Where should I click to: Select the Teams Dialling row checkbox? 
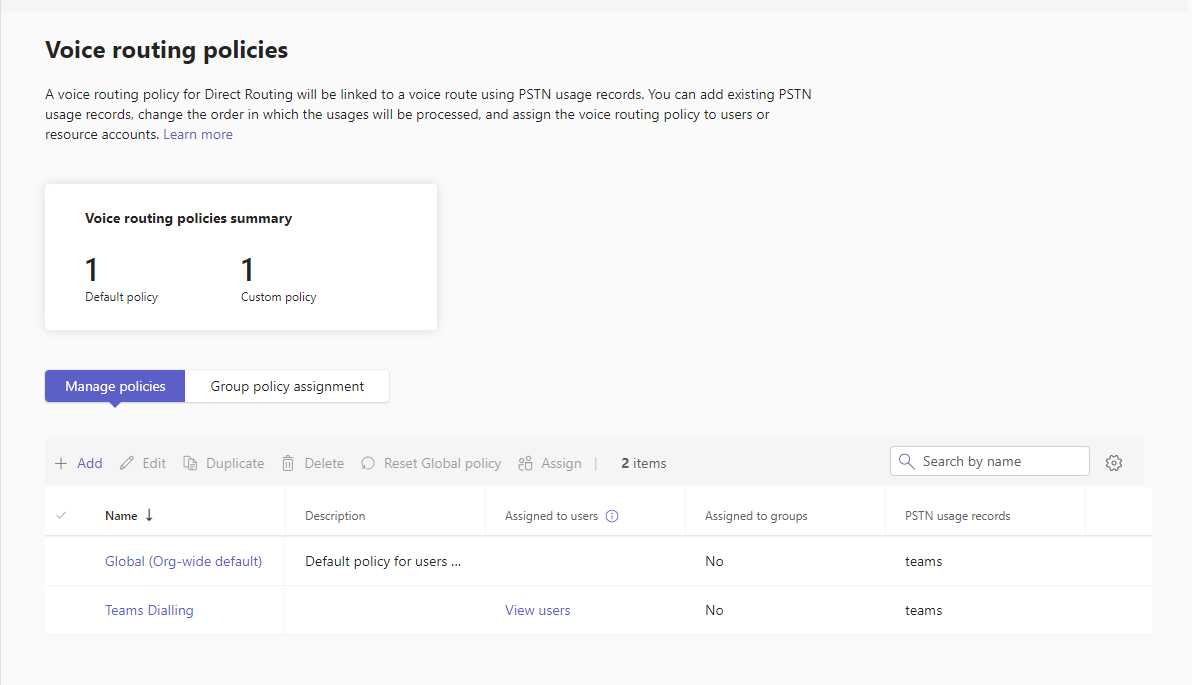click(61, 610)
